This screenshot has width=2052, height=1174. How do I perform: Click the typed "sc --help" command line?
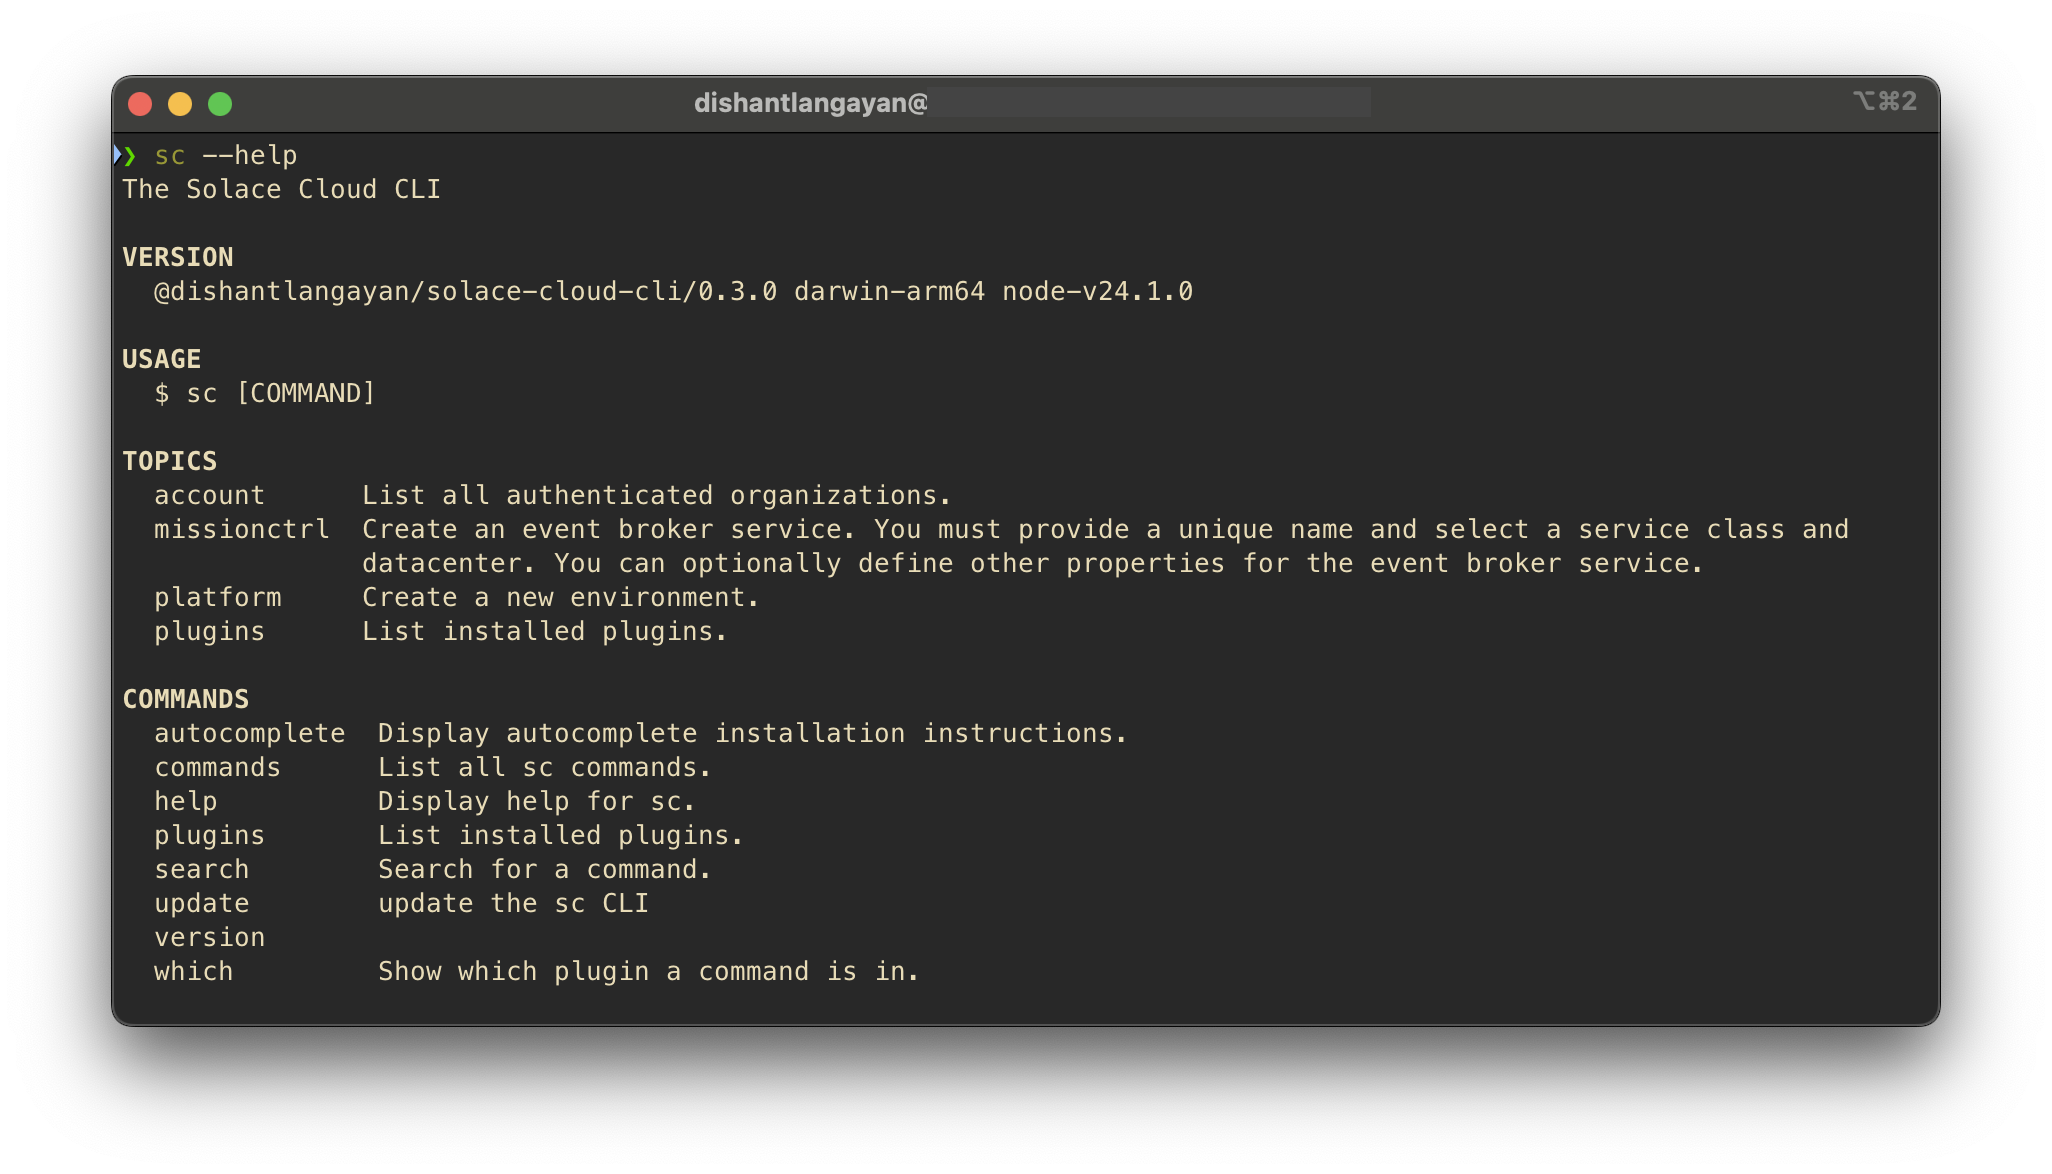click(x=225, y=156)
